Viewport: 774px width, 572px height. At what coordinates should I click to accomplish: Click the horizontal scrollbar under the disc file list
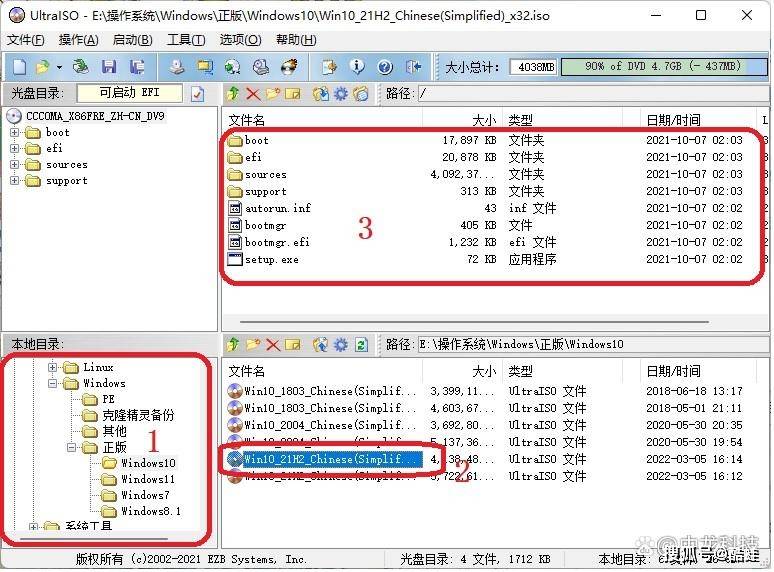[x=474, y=322]
